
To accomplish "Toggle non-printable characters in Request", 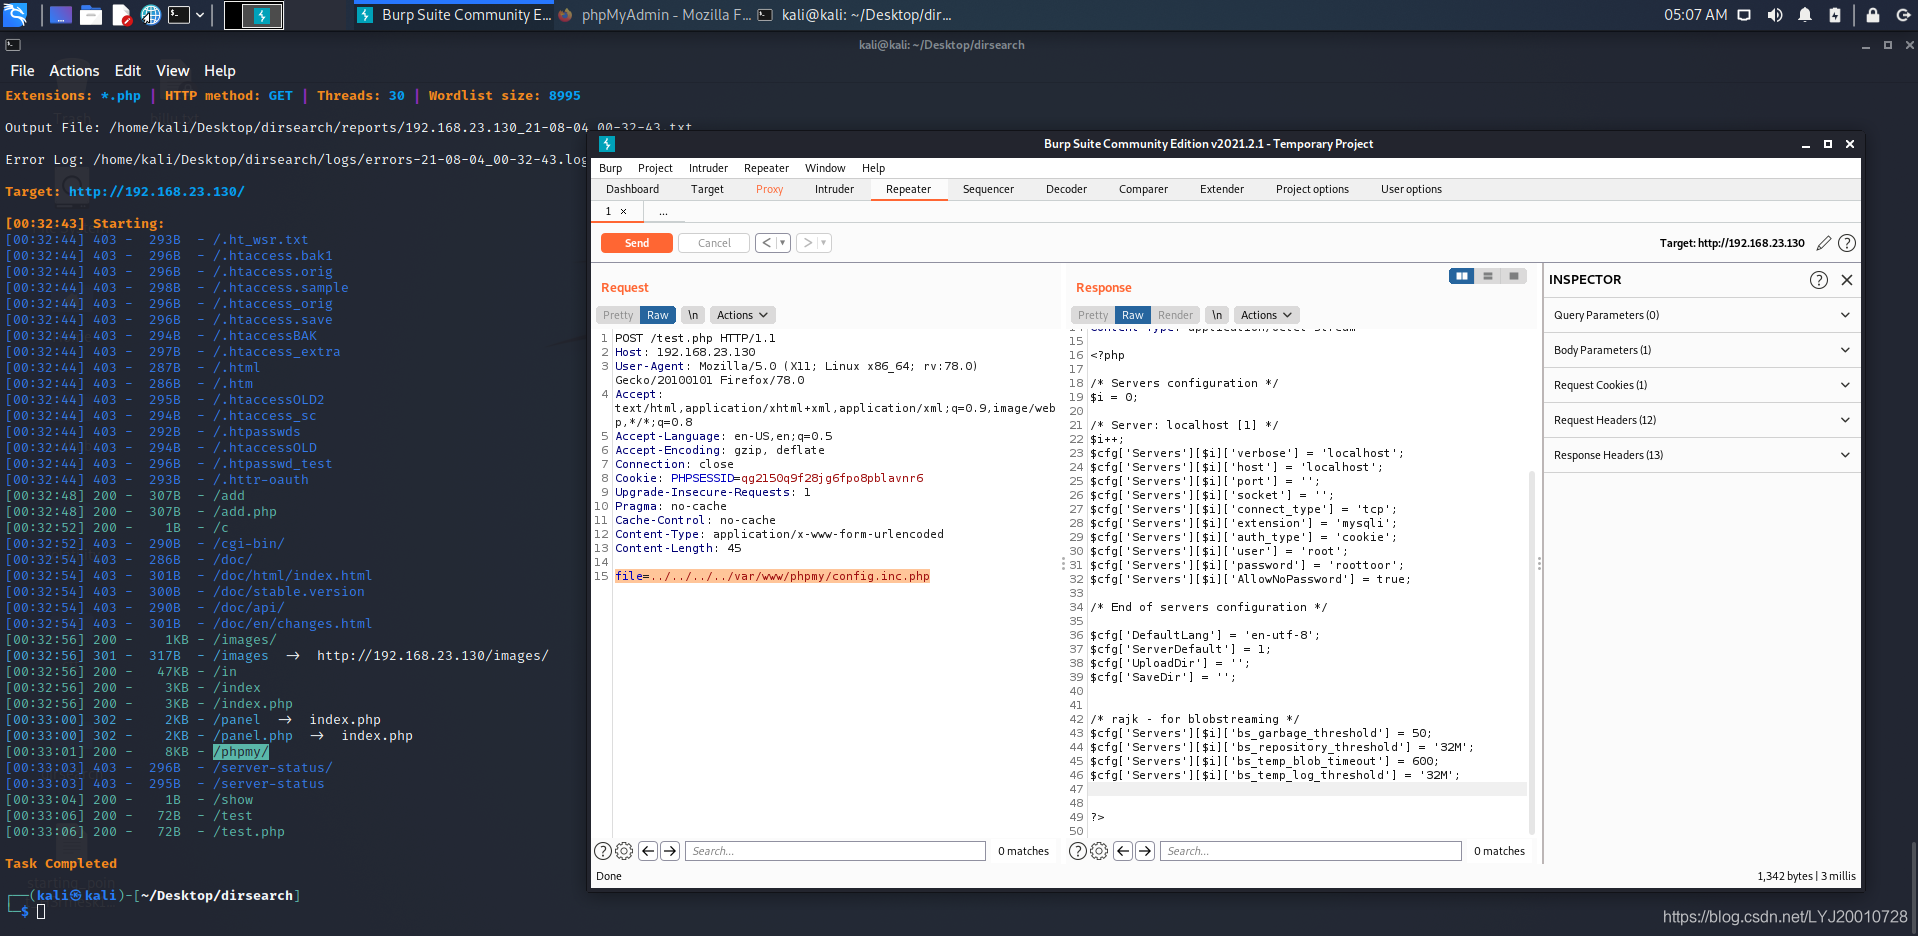I will coord(693,315).
